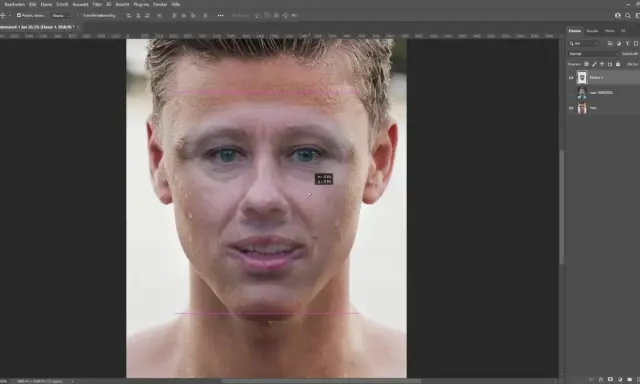The image size is (640, 384).
Task: Open the layer filter type dropdown
Action: (x=584, y=43)
